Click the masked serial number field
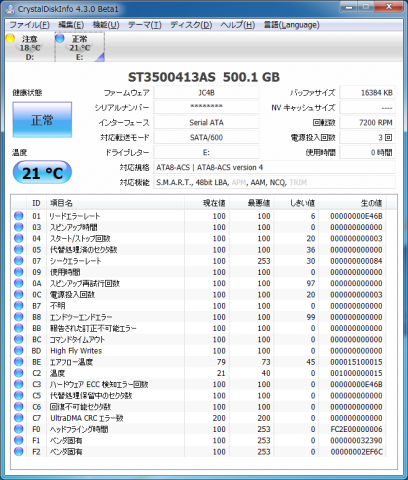408x480 pixels. point(206,107)
